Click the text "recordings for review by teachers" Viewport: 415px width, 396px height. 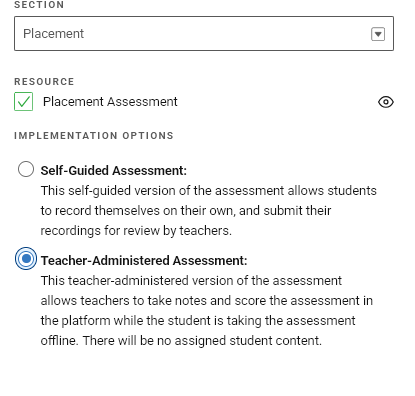135,231
